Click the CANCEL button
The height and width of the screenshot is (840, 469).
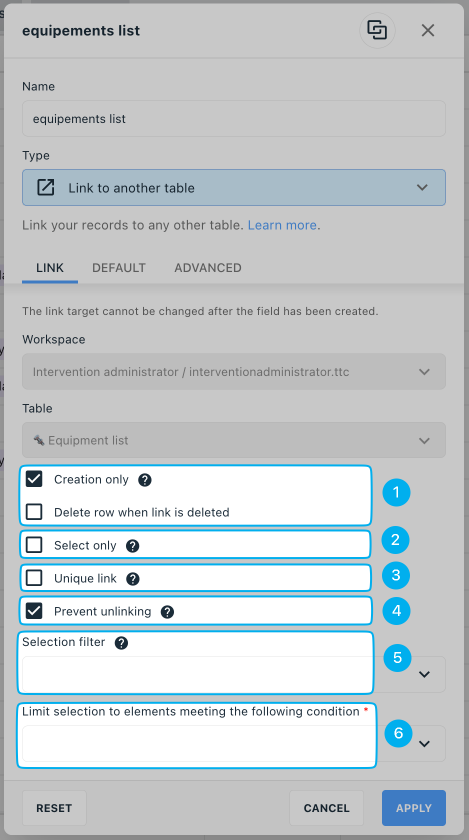point(326,808)
